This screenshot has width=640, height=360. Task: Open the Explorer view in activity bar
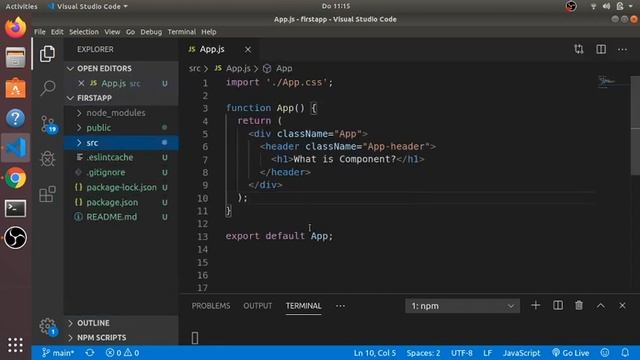pyautogui.click(x=47, y=54)
